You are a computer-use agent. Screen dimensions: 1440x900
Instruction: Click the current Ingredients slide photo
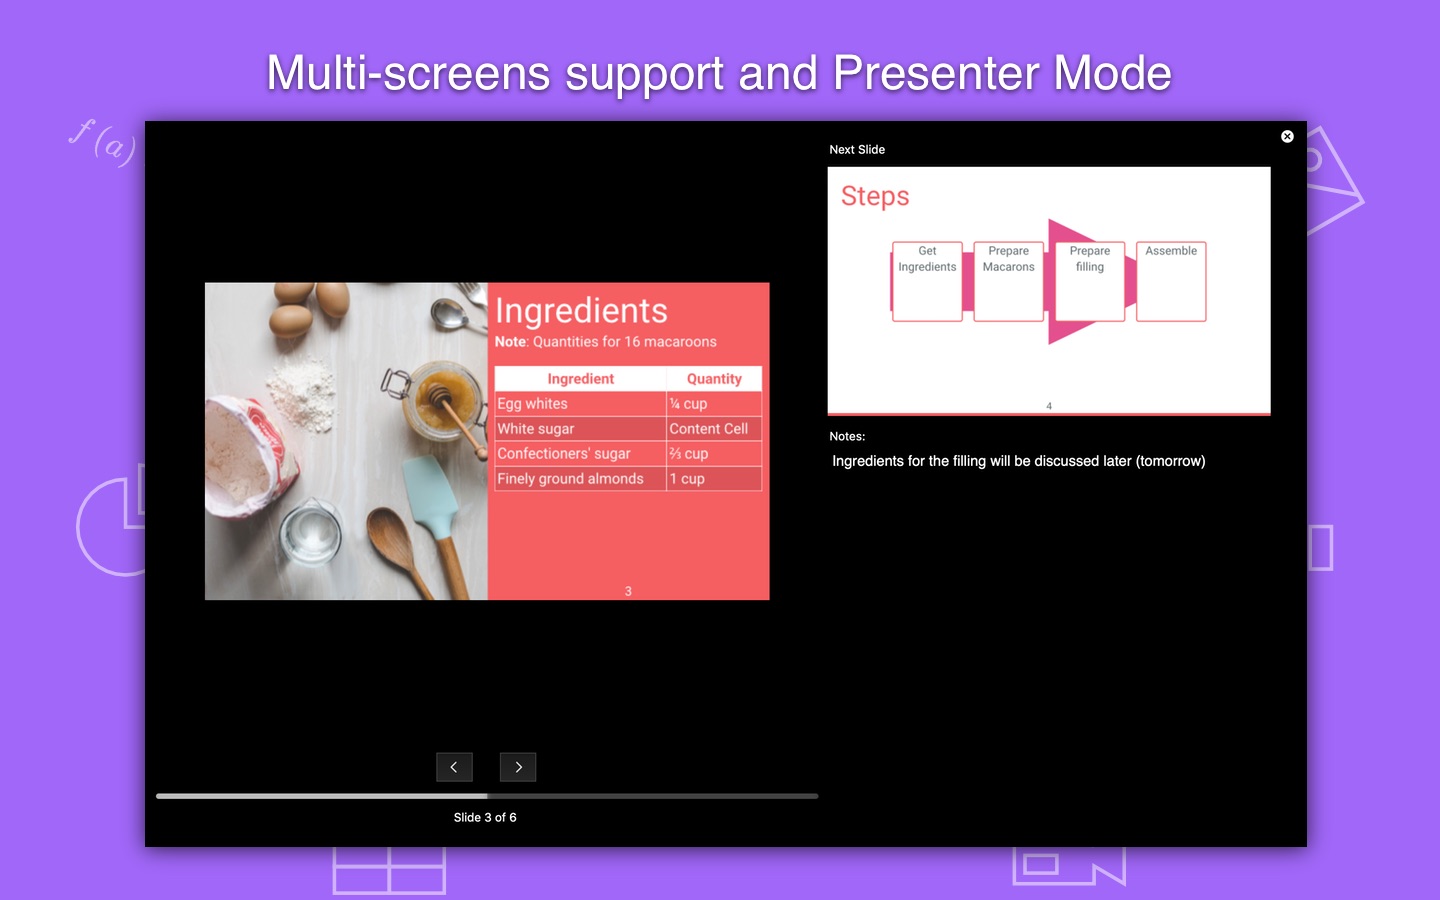[346, 441]
